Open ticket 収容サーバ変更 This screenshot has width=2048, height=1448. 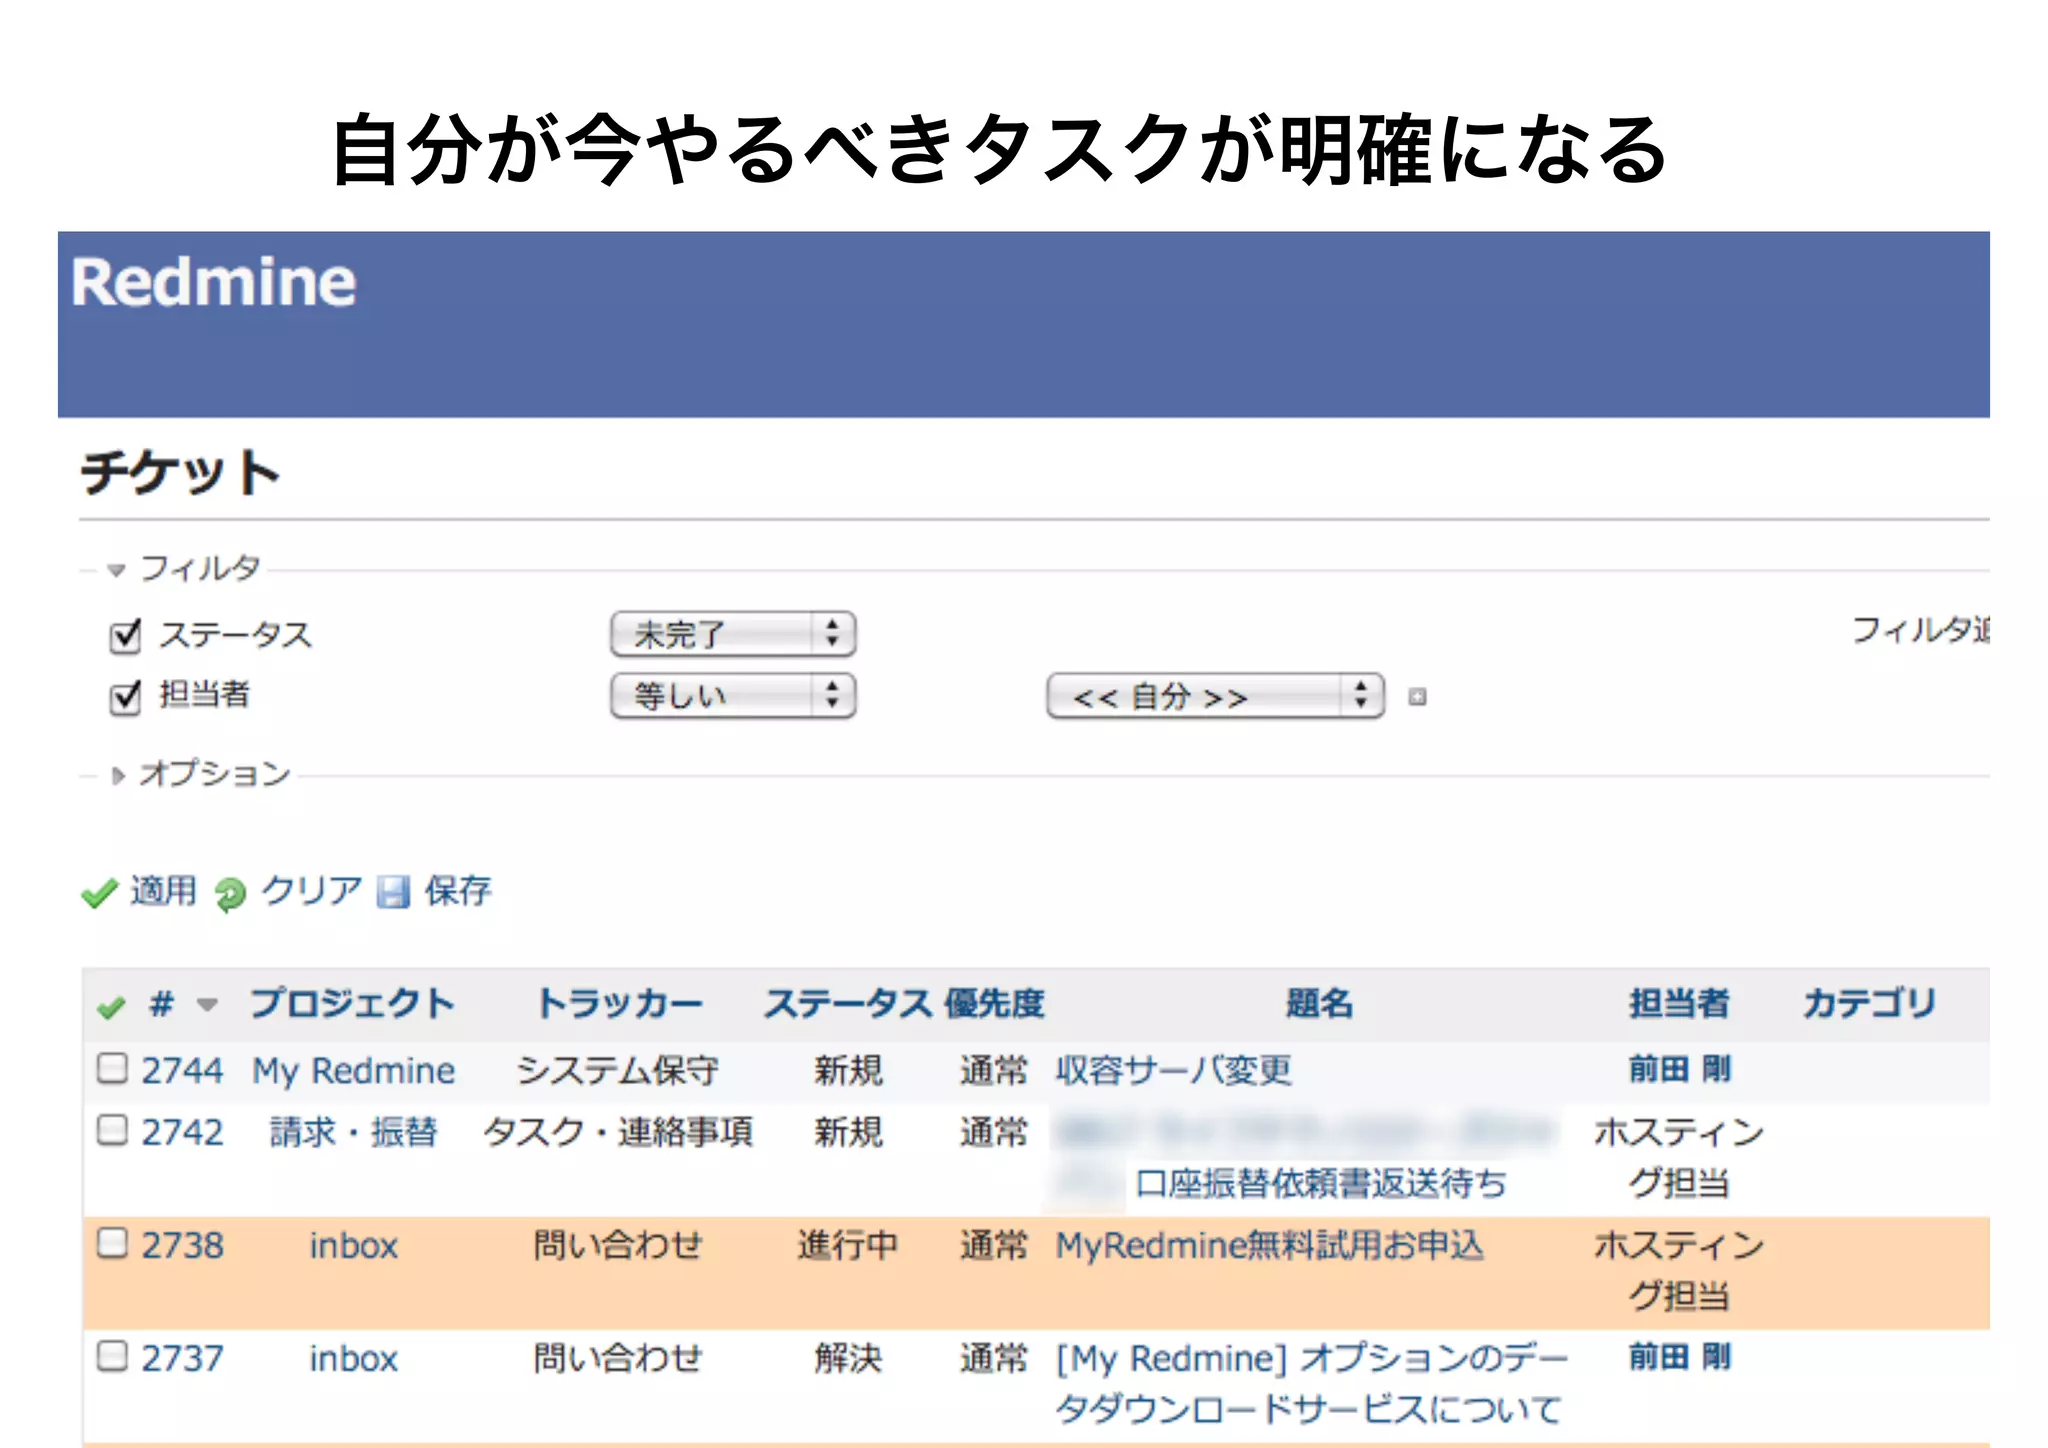(1173, 1070)
